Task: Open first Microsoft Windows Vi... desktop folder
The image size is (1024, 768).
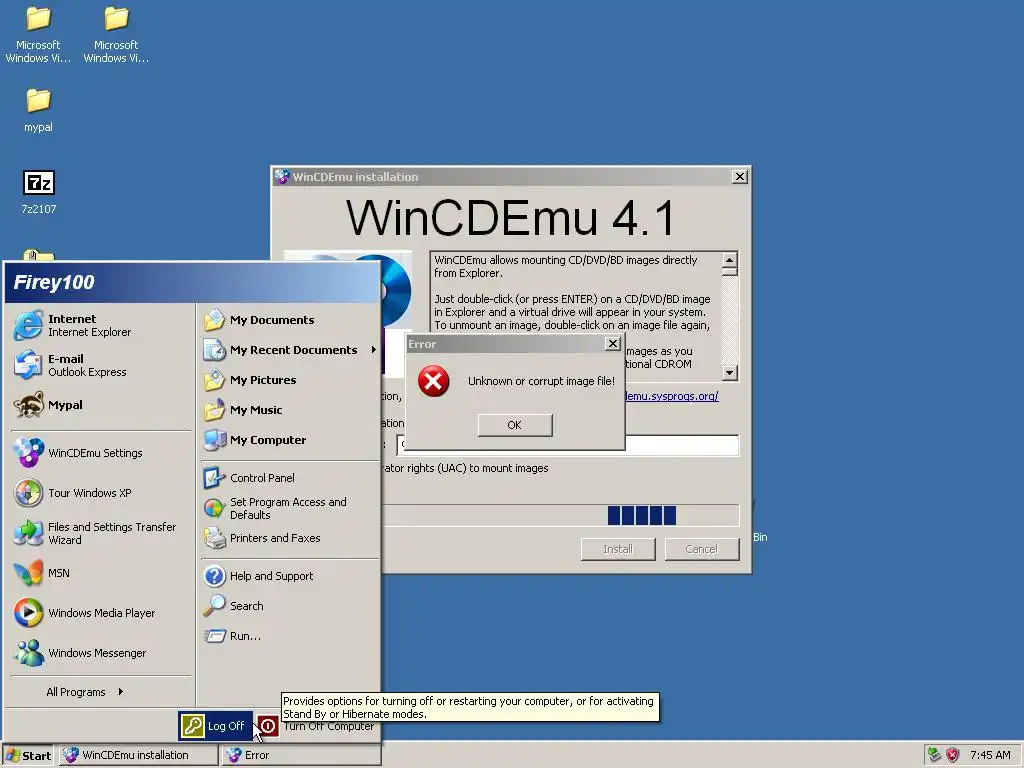Action: [x=38, y=34]
